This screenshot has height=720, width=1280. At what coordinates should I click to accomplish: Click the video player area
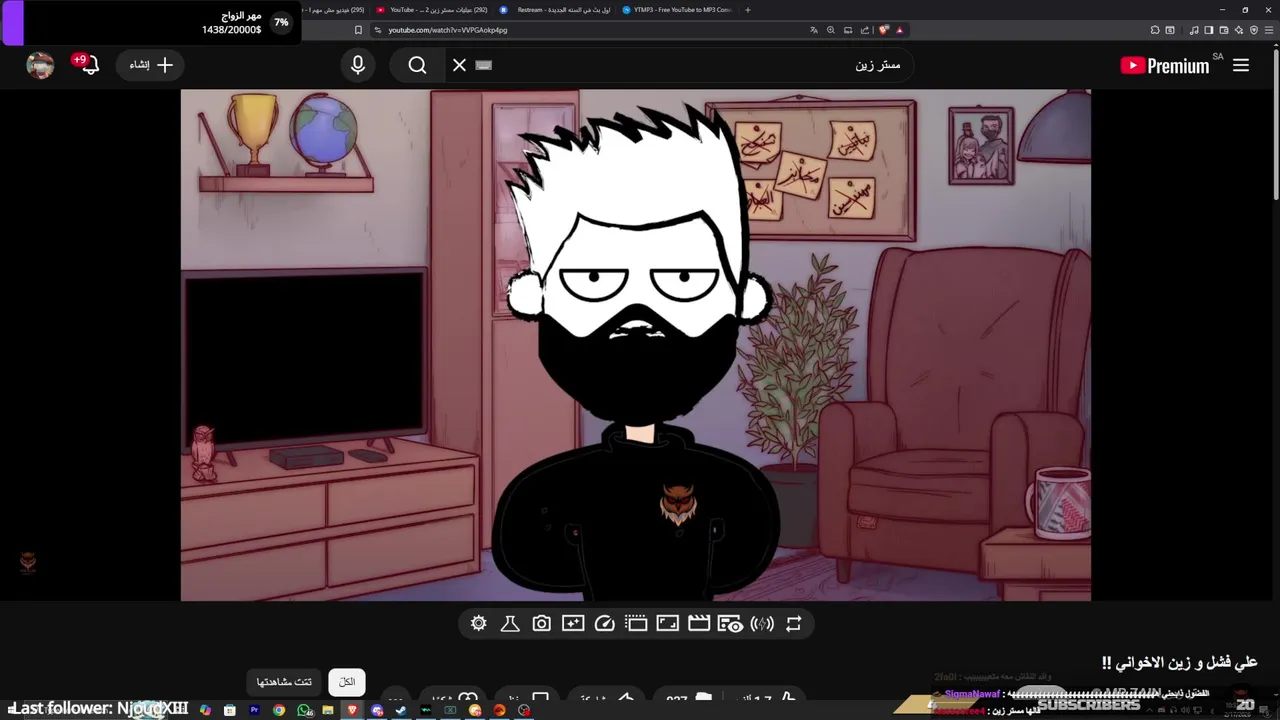coord(636,345)
